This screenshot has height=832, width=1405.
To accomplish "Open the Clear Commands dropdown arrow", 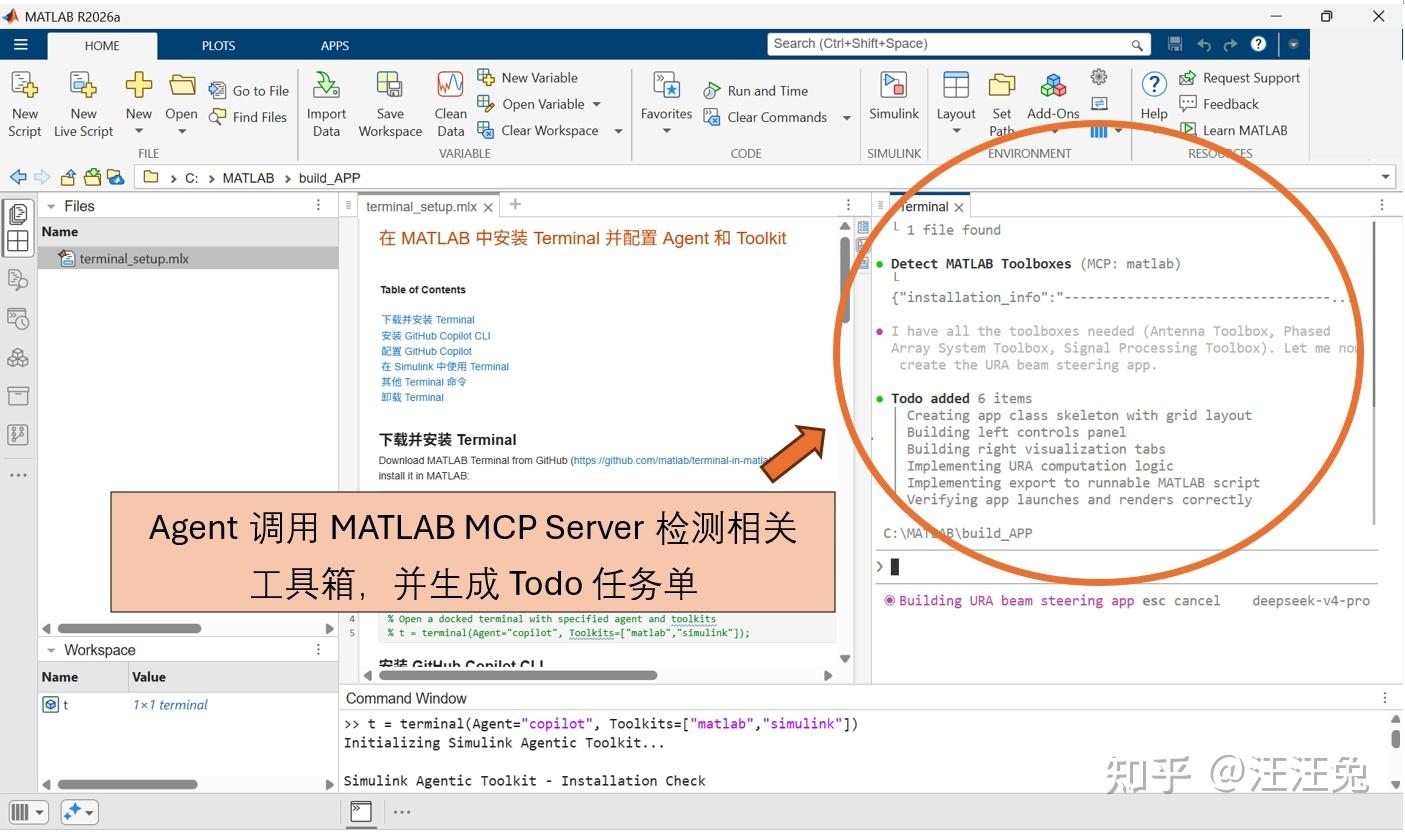I will tap(846, 118).
